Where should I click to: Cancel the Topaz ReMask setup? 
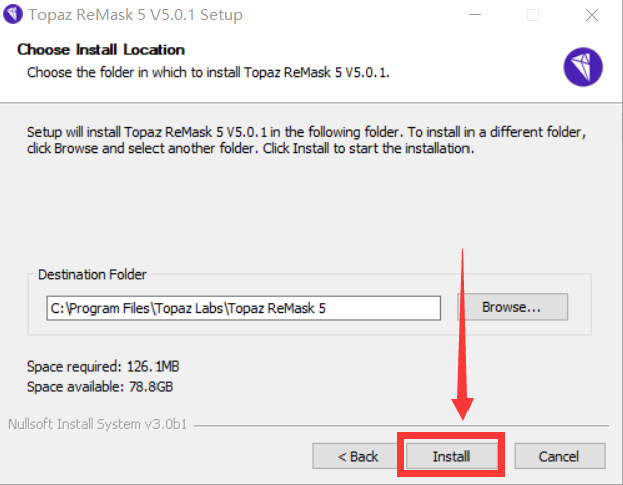click(x=559, y=456)
